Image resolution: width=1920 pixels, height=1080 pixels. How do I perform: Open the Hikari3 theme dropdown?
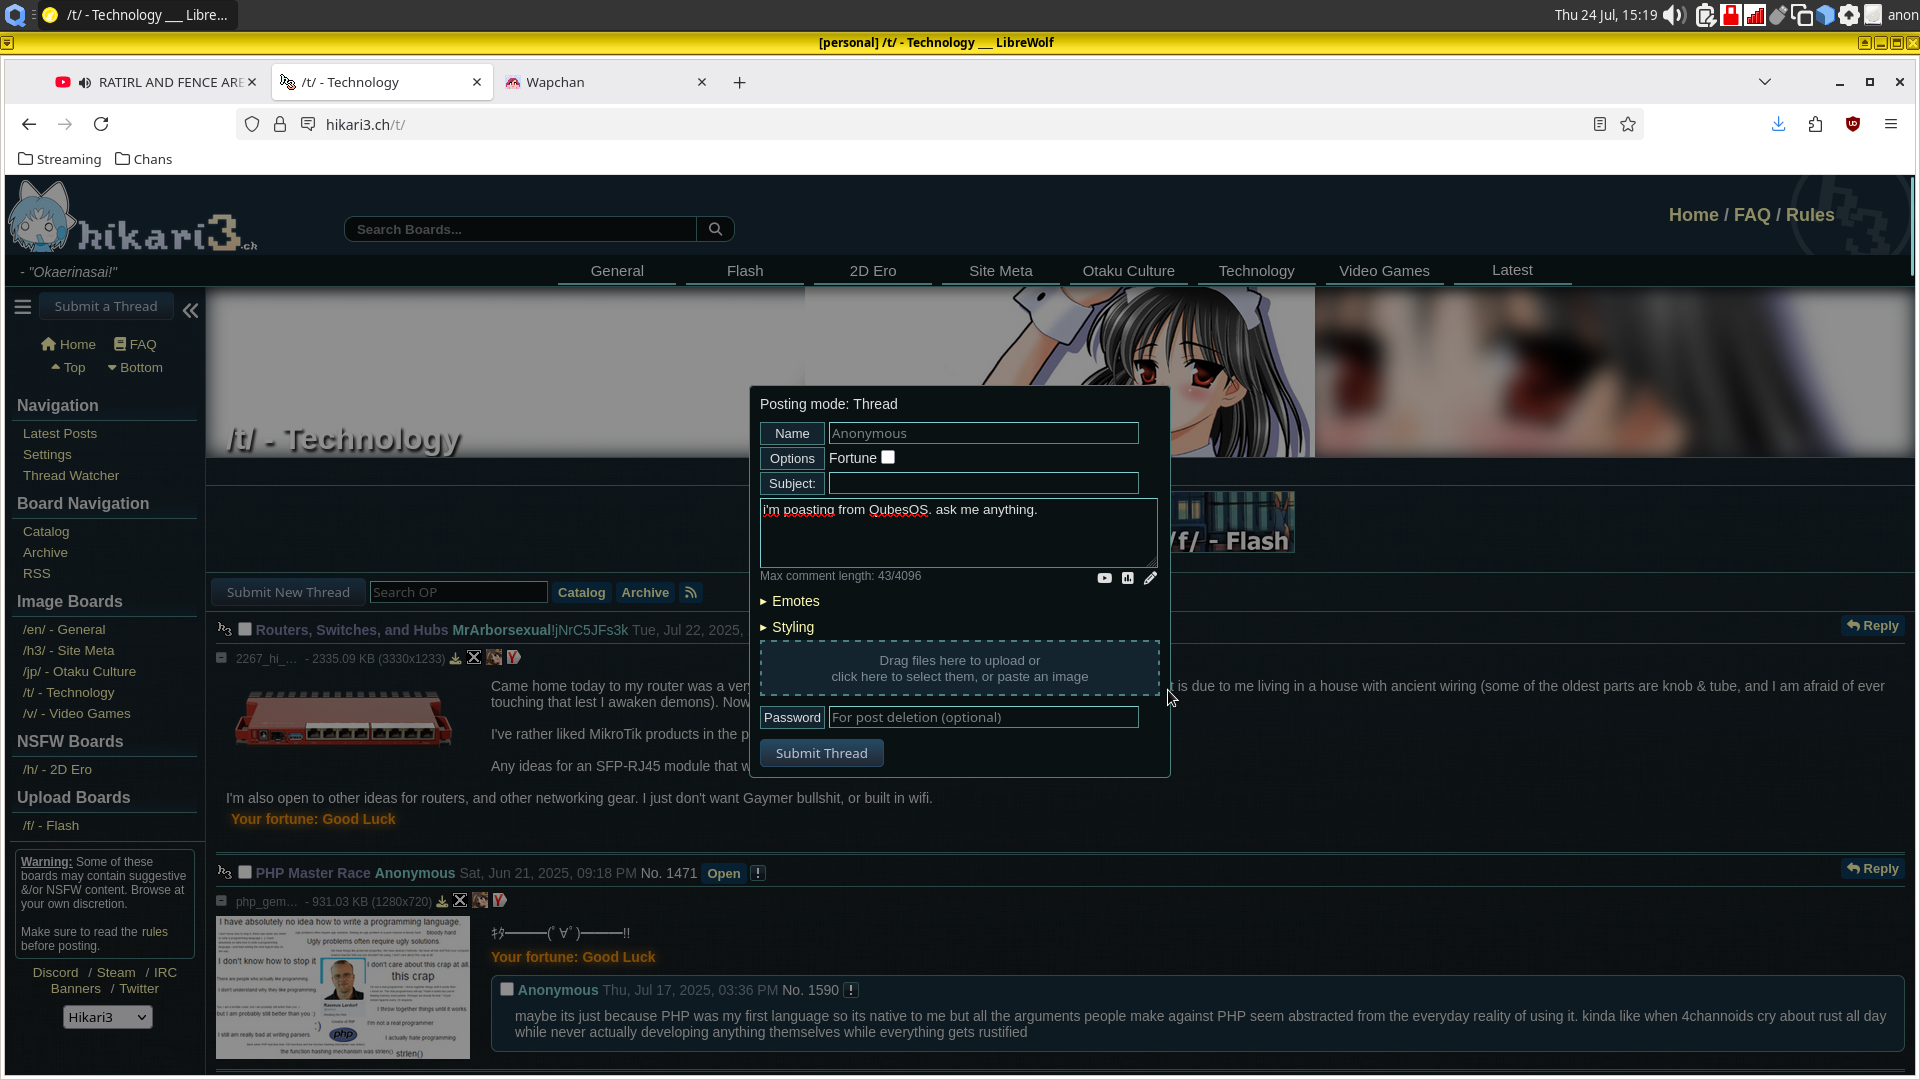[x=107, y=1017]
